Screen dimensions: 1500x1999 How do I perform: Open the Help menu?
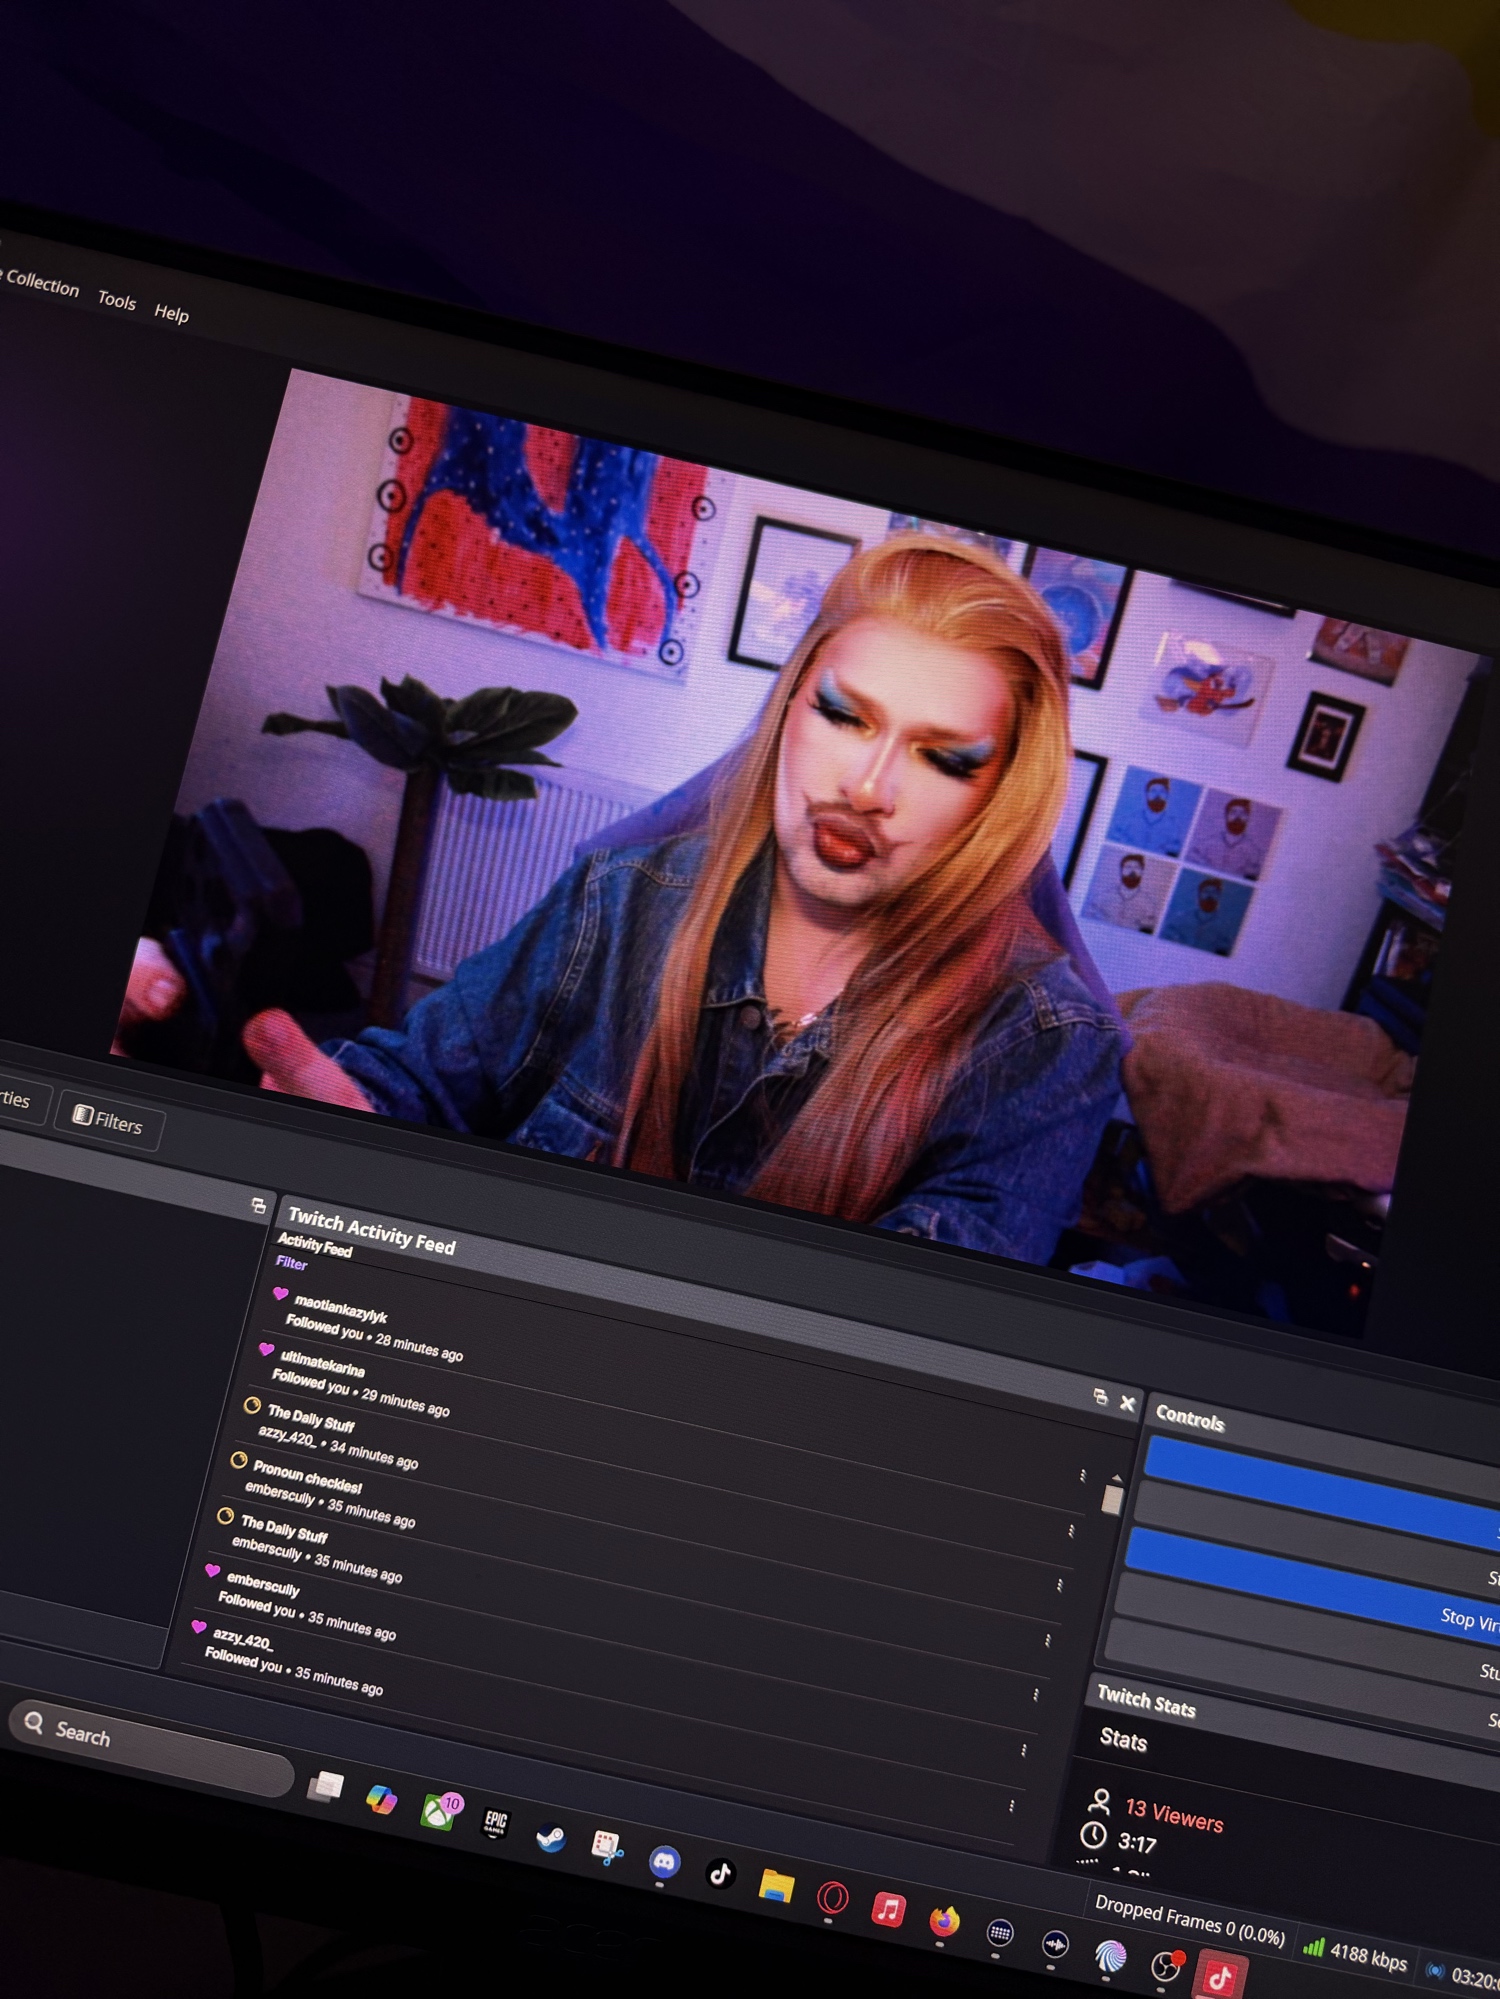[x=171, y=313]
